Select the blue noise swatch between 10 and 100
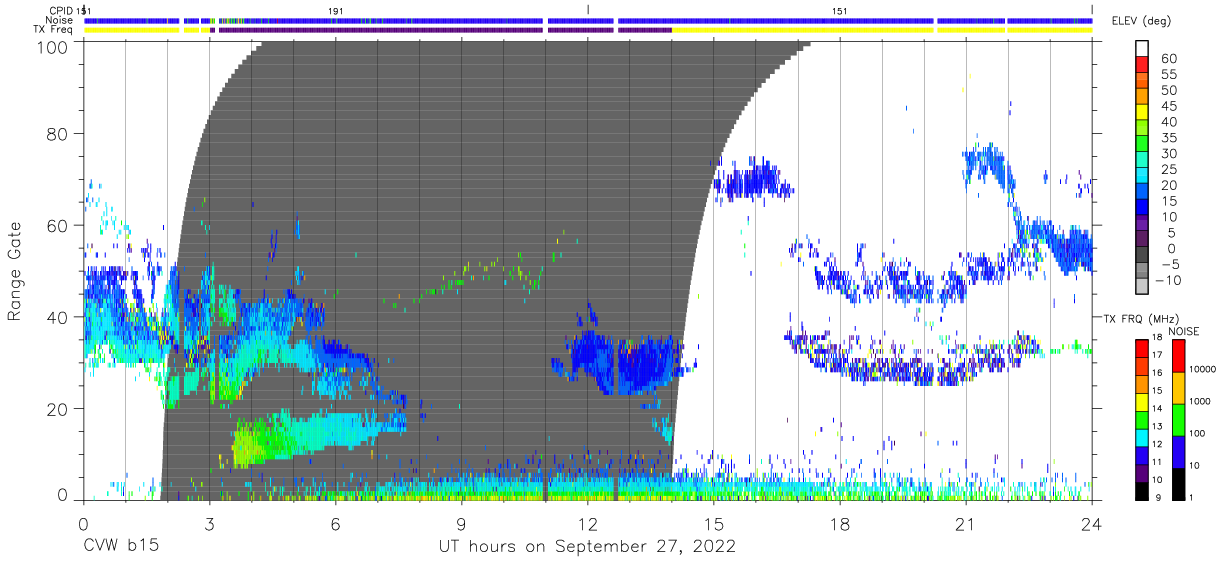The height and width of the screenshot is (567, 1228). tap(1177, 451)
